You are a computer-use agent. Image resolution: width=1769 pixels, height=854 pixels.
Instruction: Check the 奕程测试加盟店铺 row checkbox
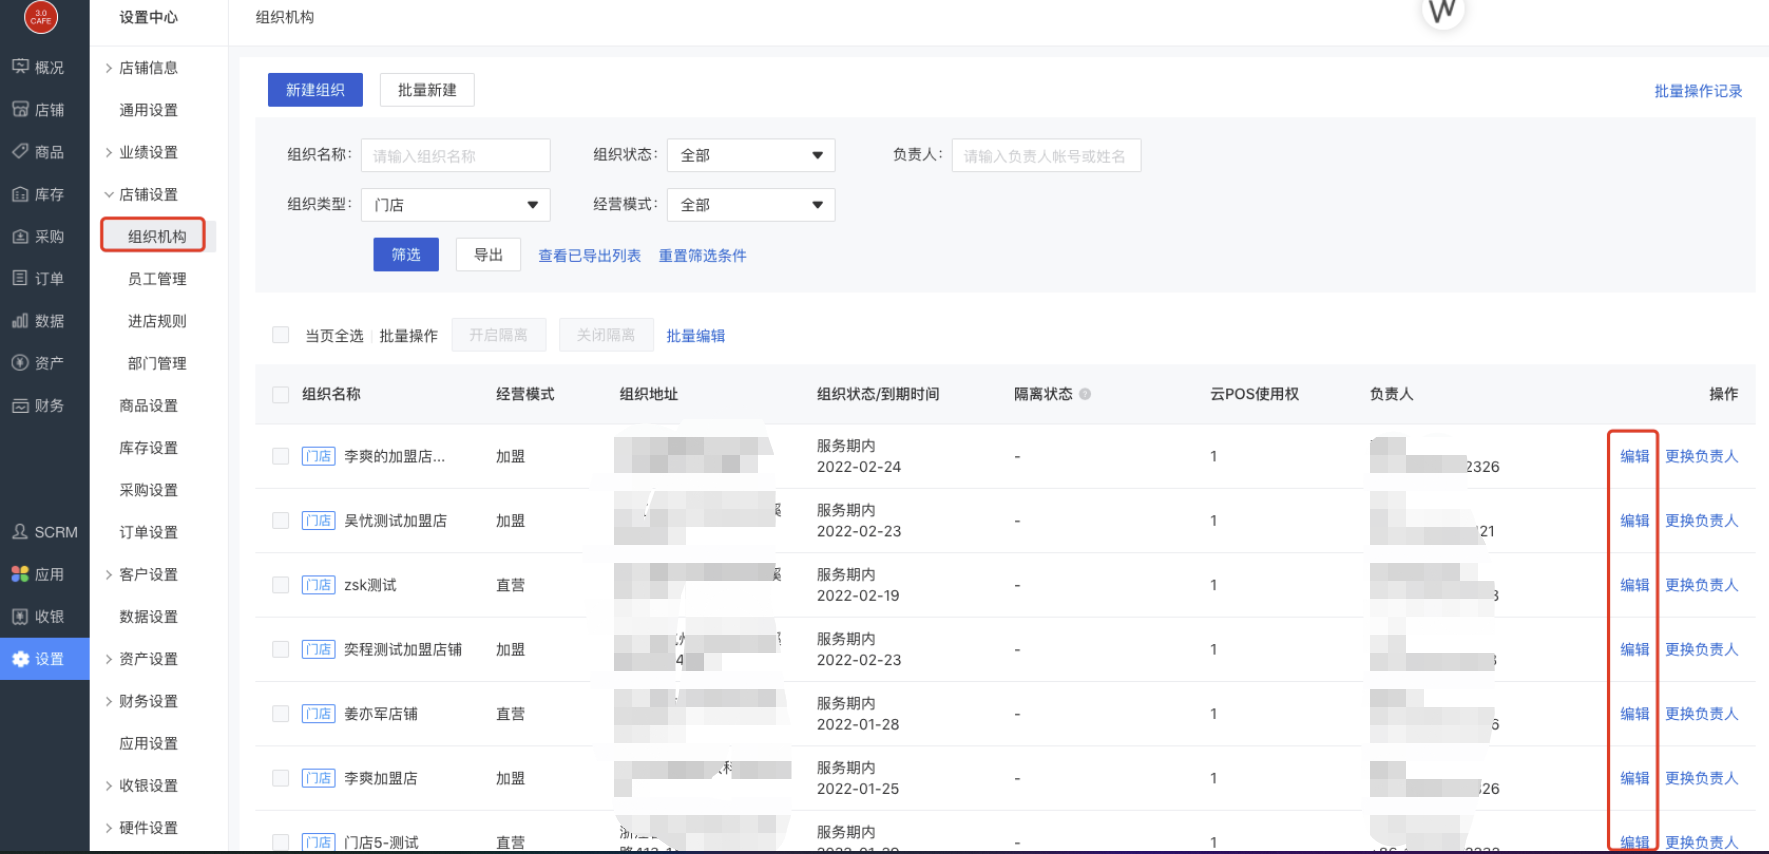coord(281,649)
